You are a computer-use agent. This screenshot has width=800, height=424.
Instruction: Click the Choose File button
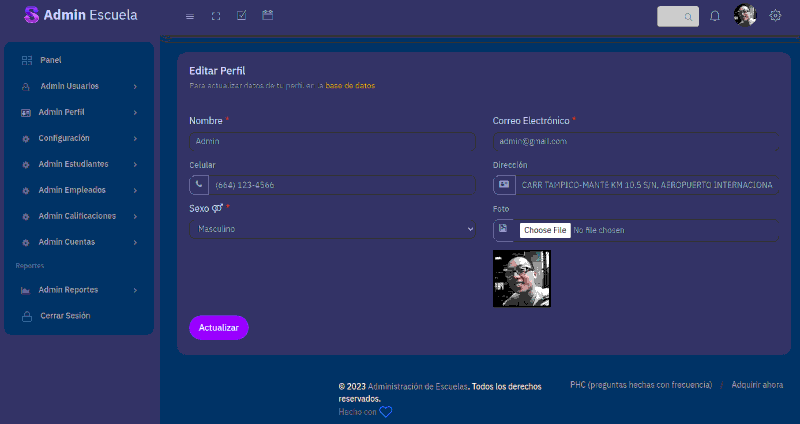tap(545, 230)
